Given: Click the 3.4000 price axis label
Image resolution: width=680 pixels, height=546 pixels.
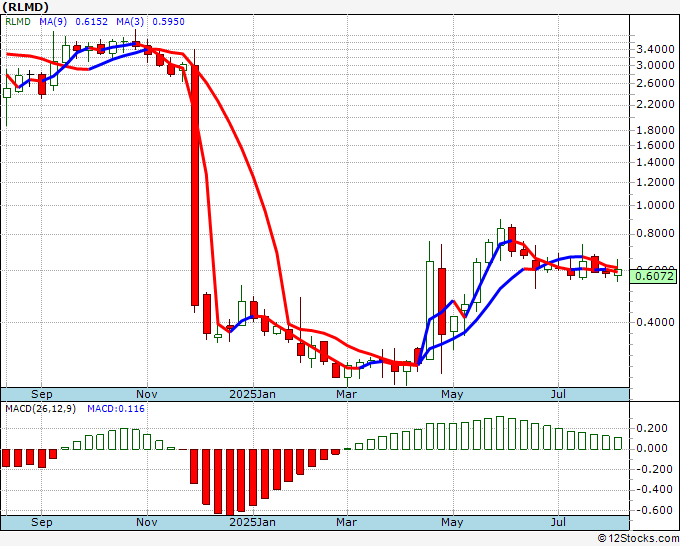Looking at the screenshot, I should pos(655,49).
